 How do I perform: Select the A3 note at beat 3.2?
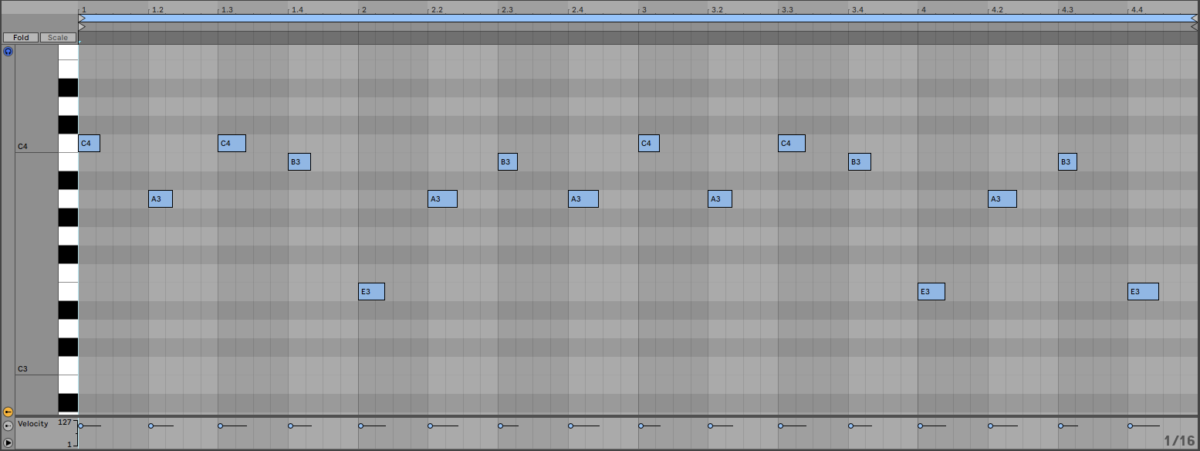point(720,199)
